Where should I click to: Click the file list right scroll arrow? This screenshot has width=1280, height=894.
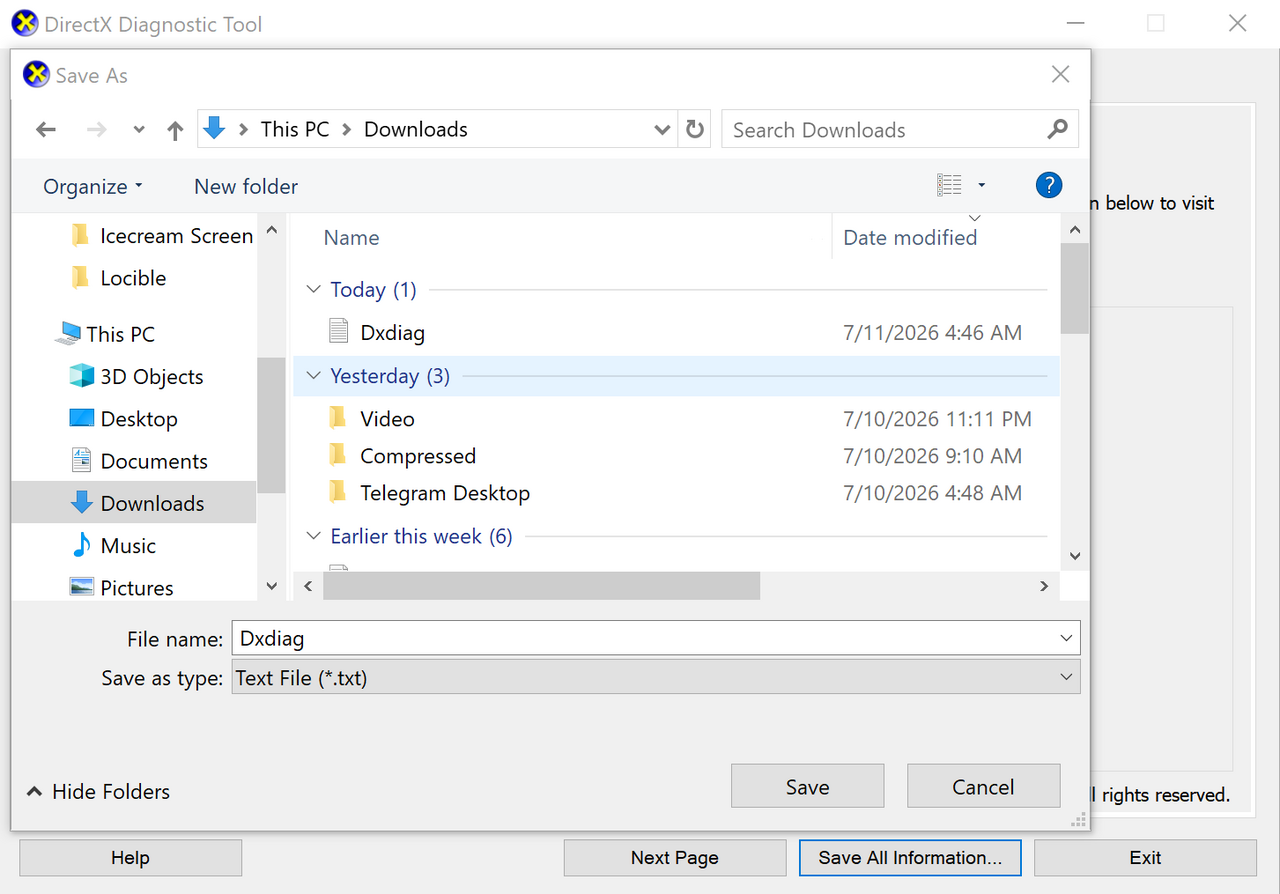pos(1044,586)
